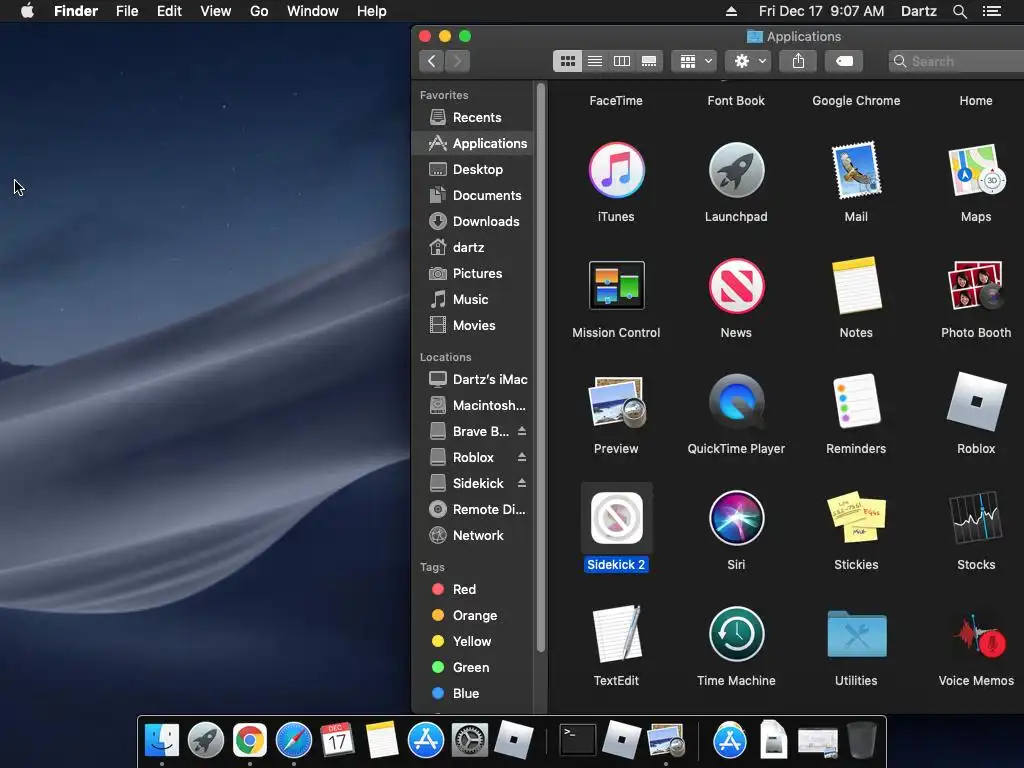
Task: Open the Utilities folder icon
Action: (856, 633)
